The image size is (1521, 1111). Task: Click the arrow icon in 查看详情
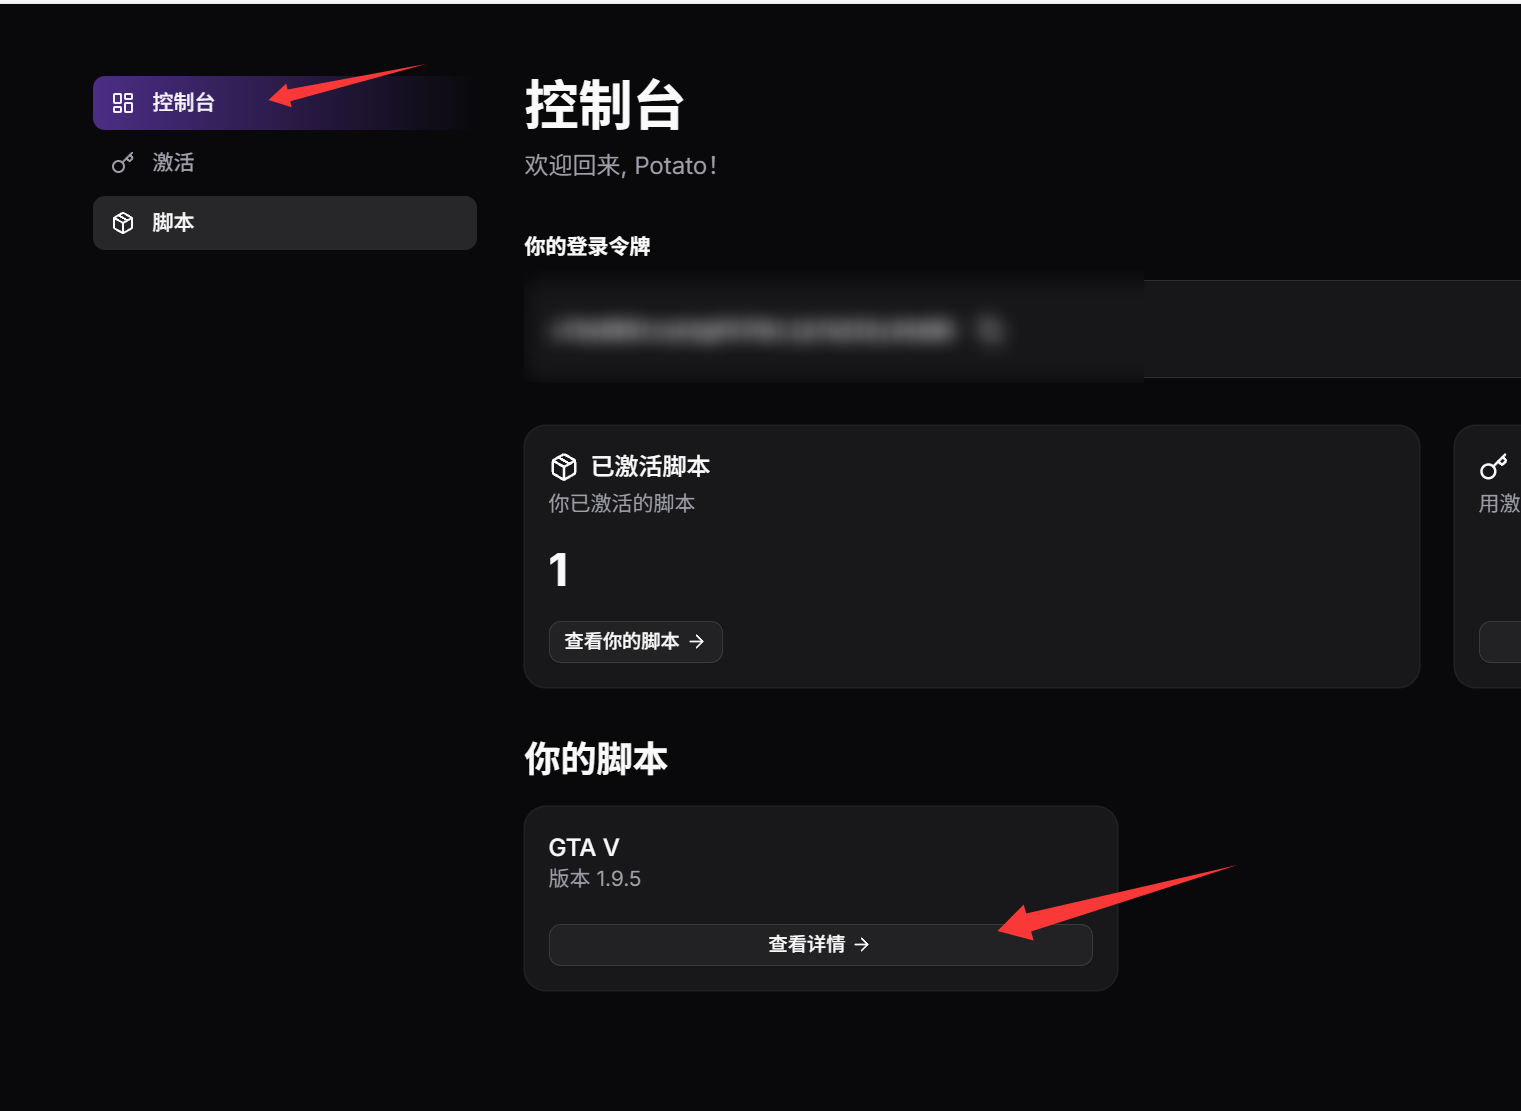point(862,945)
